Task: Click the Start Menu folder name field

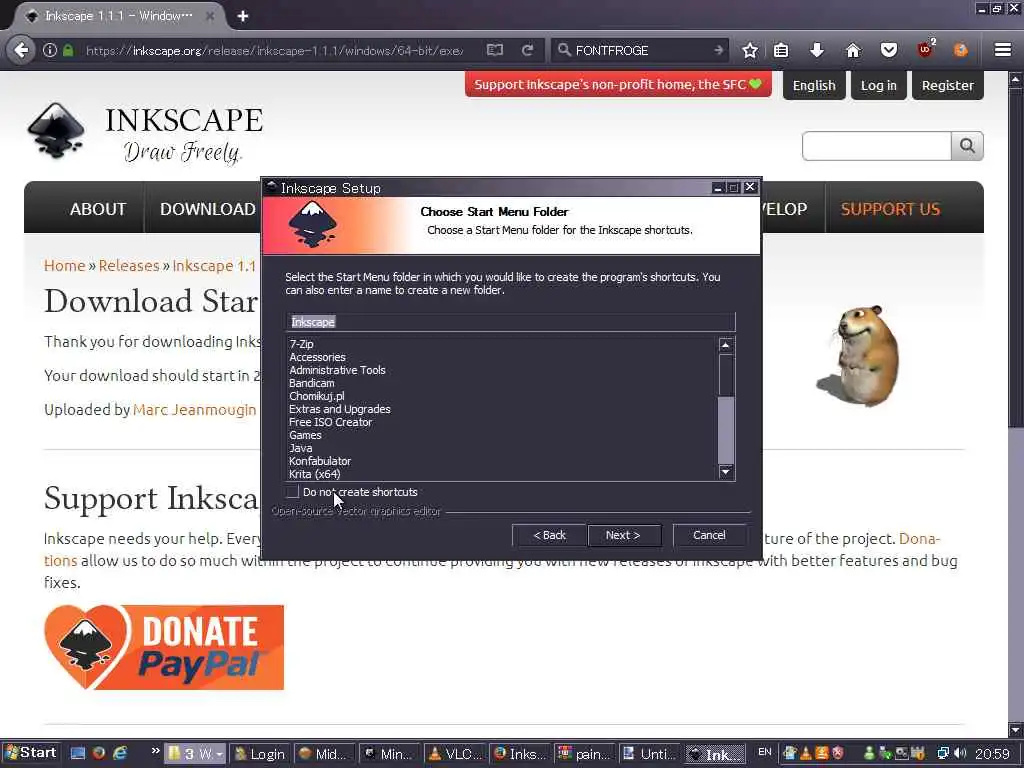Action: click(x=510, y=322)
